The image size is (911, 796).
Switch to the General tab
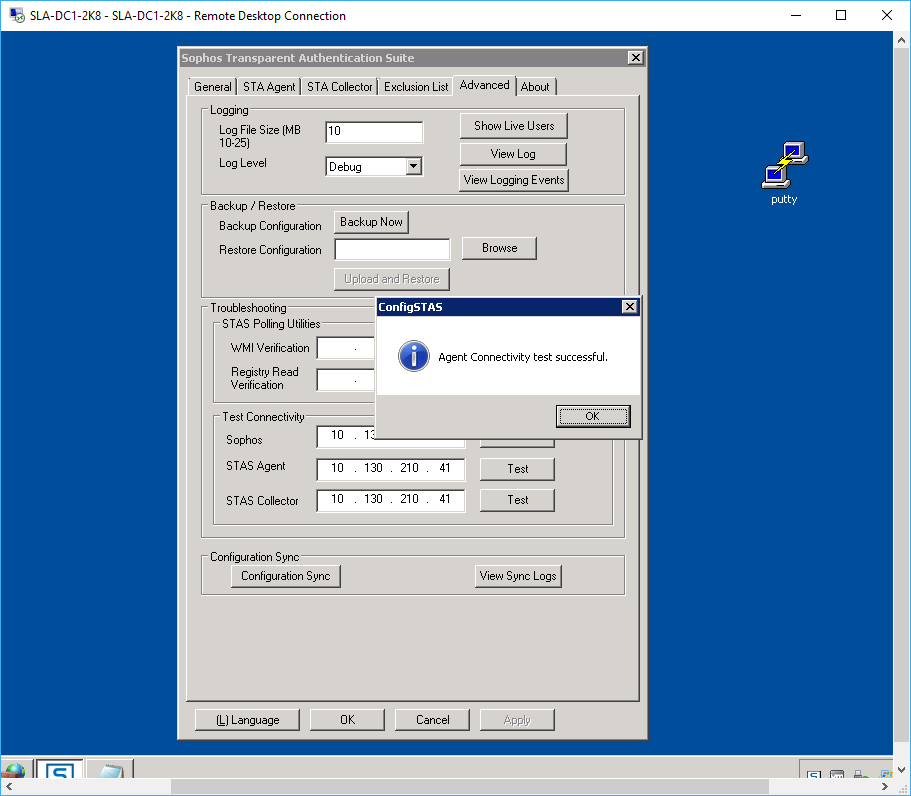tap(213, 87)
